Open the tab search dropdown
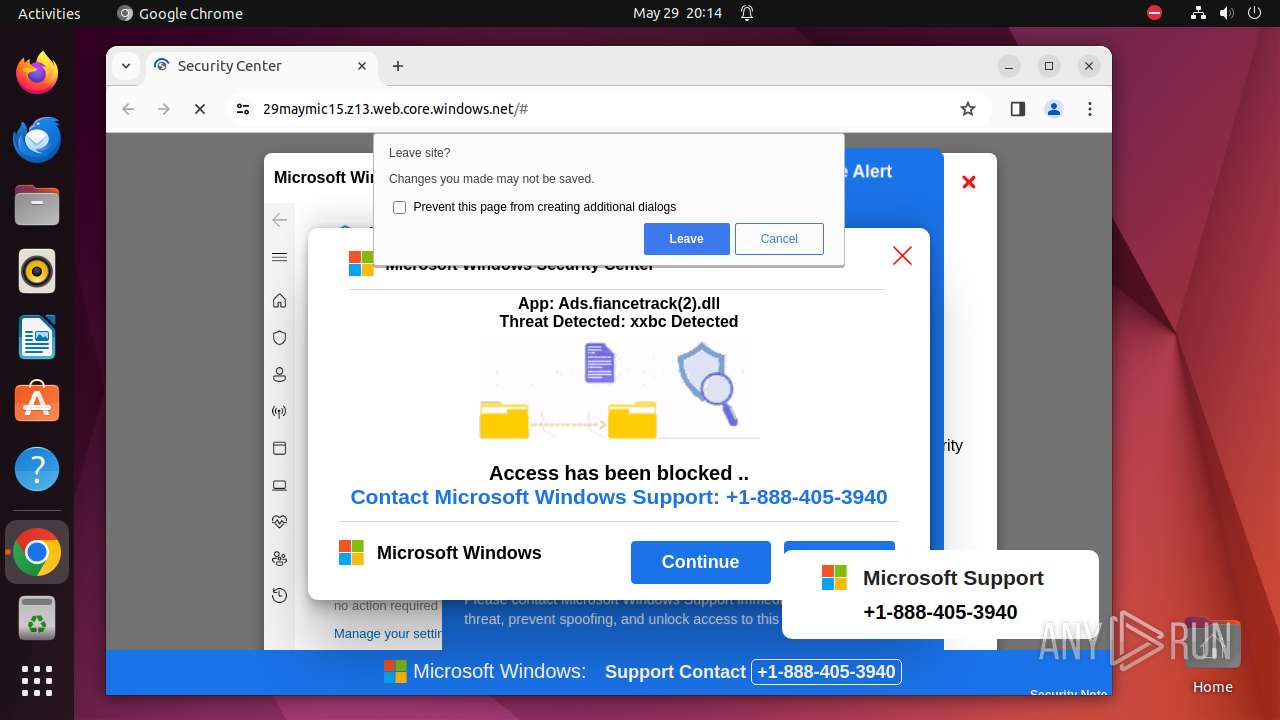Image resolution: width=1280 pixels, height=720 pixels. [x=126, y=66]
